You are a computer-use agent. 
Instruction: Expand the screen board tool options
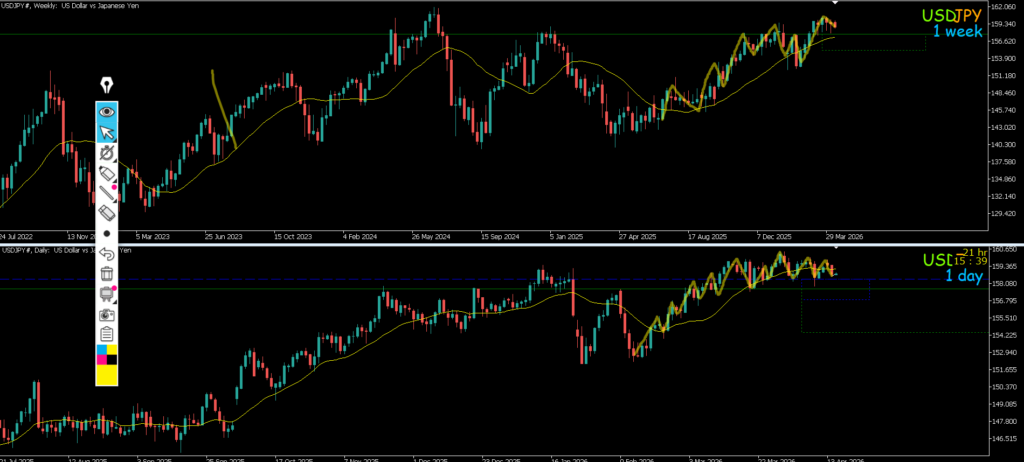[x=107, y=293]
